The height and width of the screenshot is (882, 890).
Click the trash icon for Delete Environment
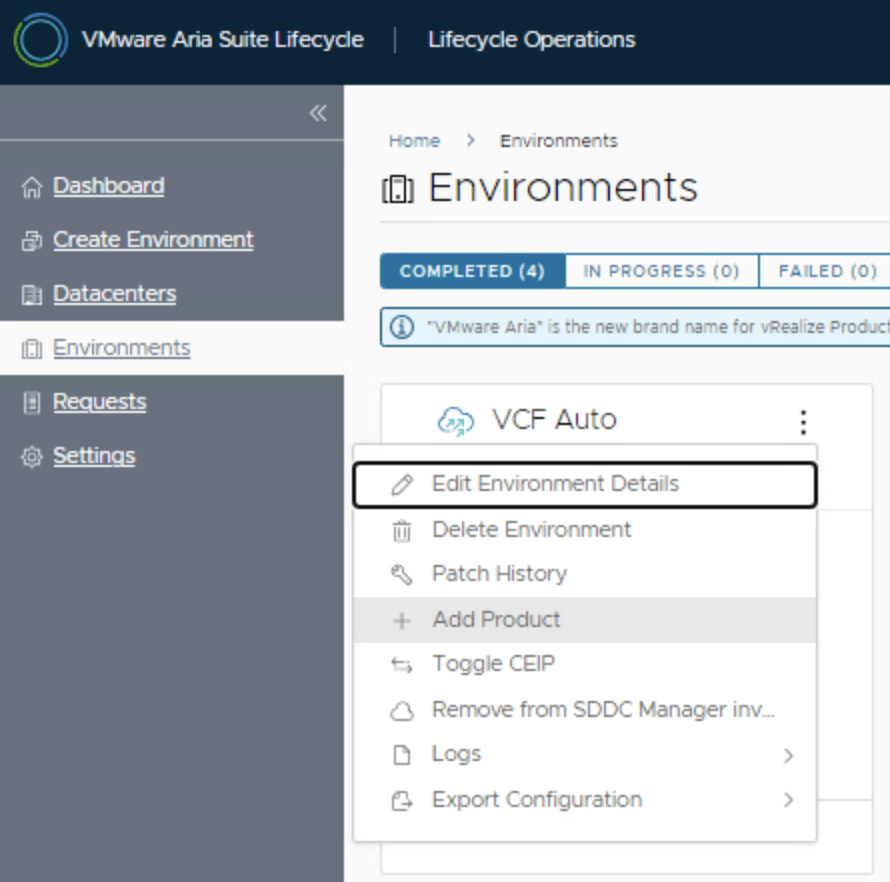pos(402,531)
